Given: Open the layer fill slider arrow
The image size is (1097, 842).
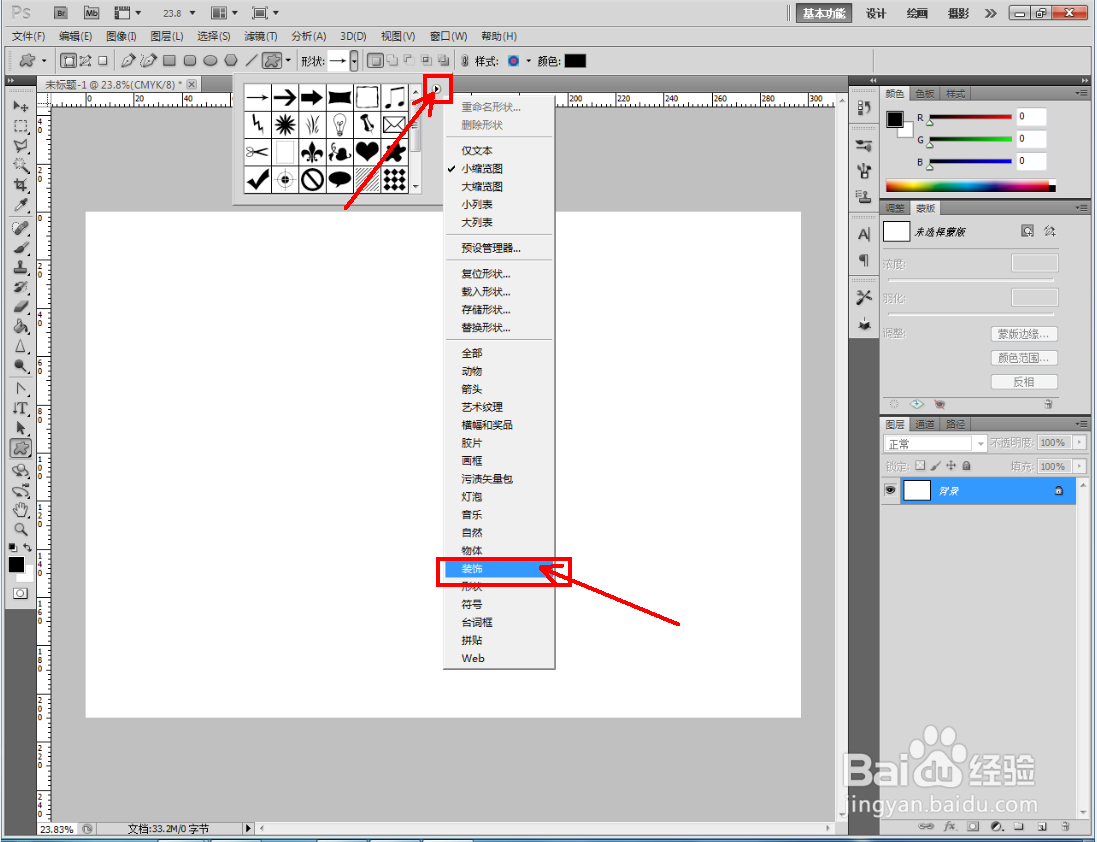Looking at the screenshot, I should 1081,466.
